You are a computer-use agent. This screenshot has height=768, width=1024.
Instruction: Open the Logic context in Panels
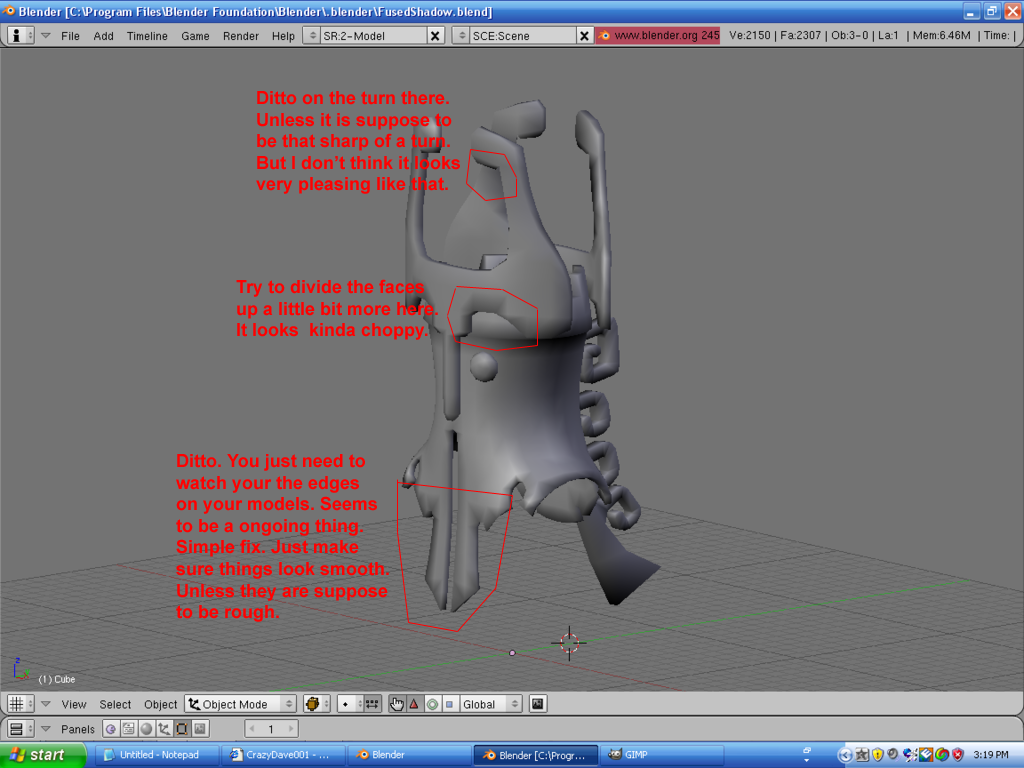110,729
